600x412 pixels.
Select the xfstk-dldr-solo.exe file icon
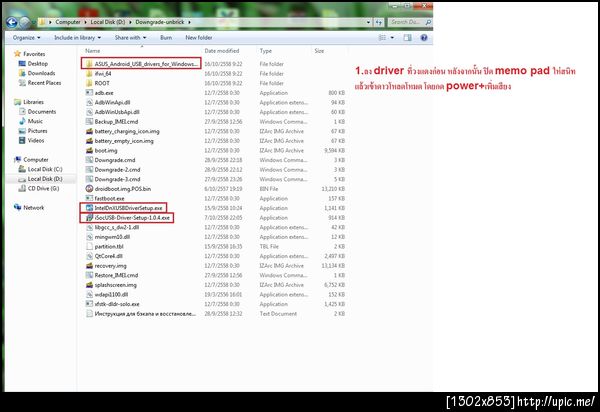(x=89, y=304)
